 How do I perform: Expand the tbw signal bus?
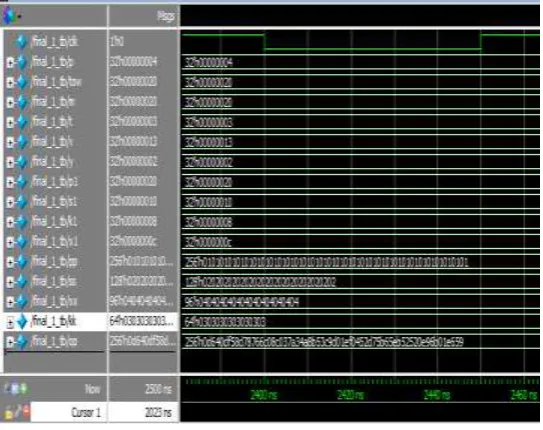[x=10, y=82]
